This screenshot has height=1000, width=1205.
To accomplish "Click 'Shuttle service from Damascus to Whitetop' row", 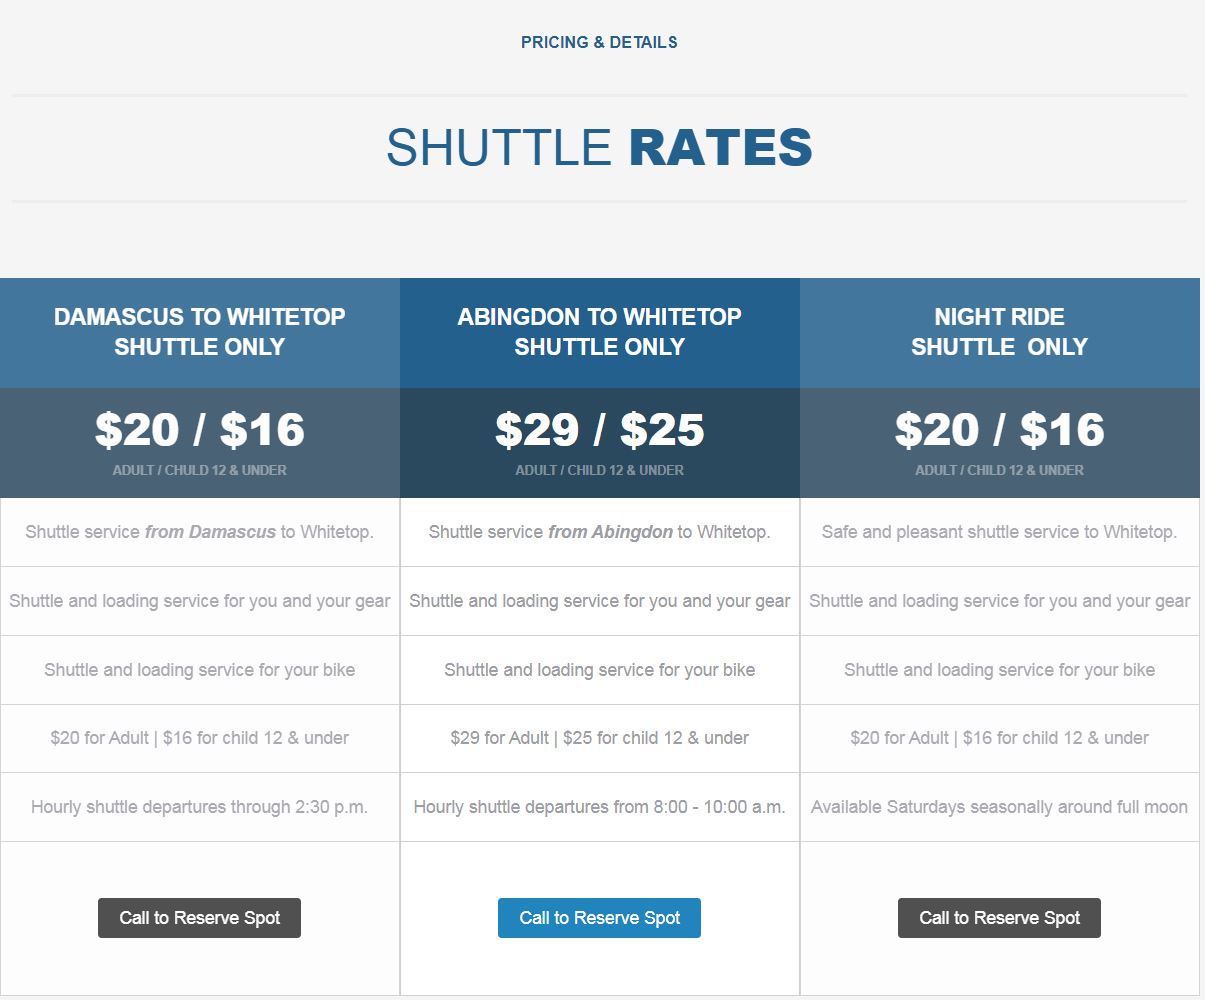I will [x=200, y=532].
